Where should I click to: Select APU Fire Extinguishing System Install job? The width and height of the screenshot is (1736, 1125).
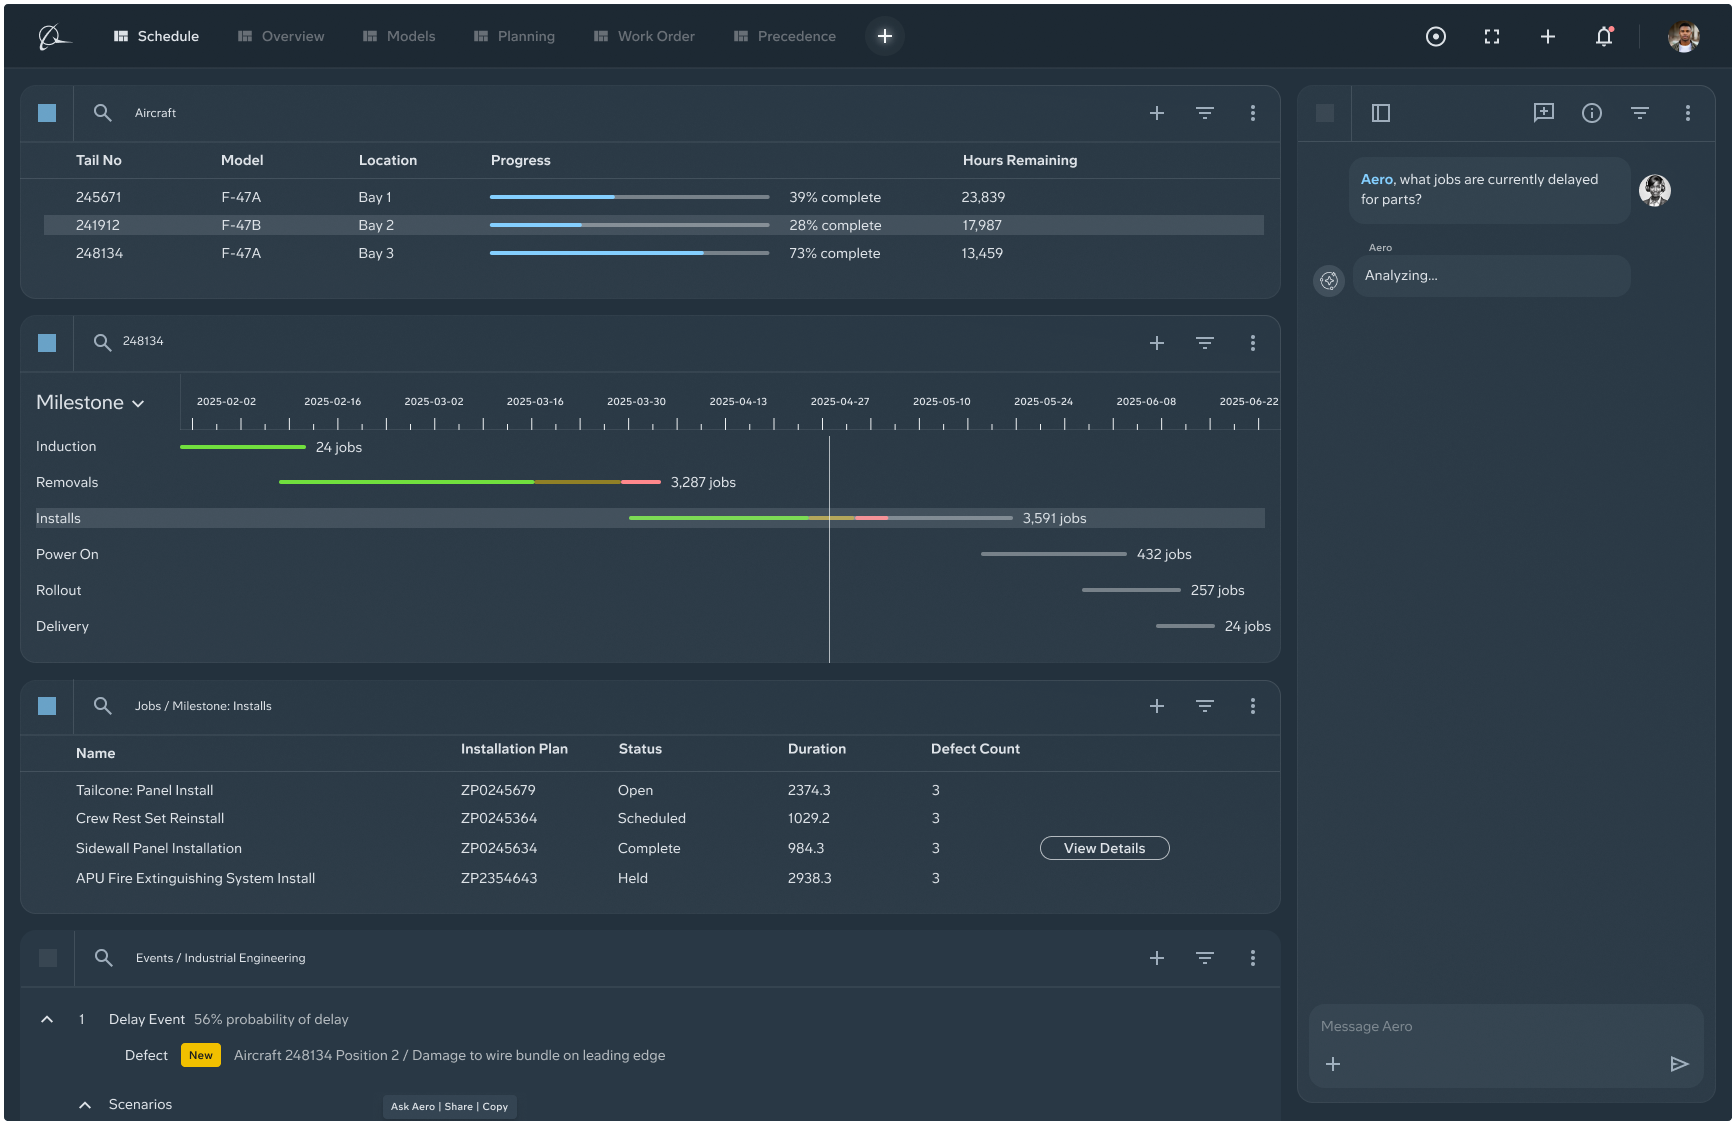196,878
